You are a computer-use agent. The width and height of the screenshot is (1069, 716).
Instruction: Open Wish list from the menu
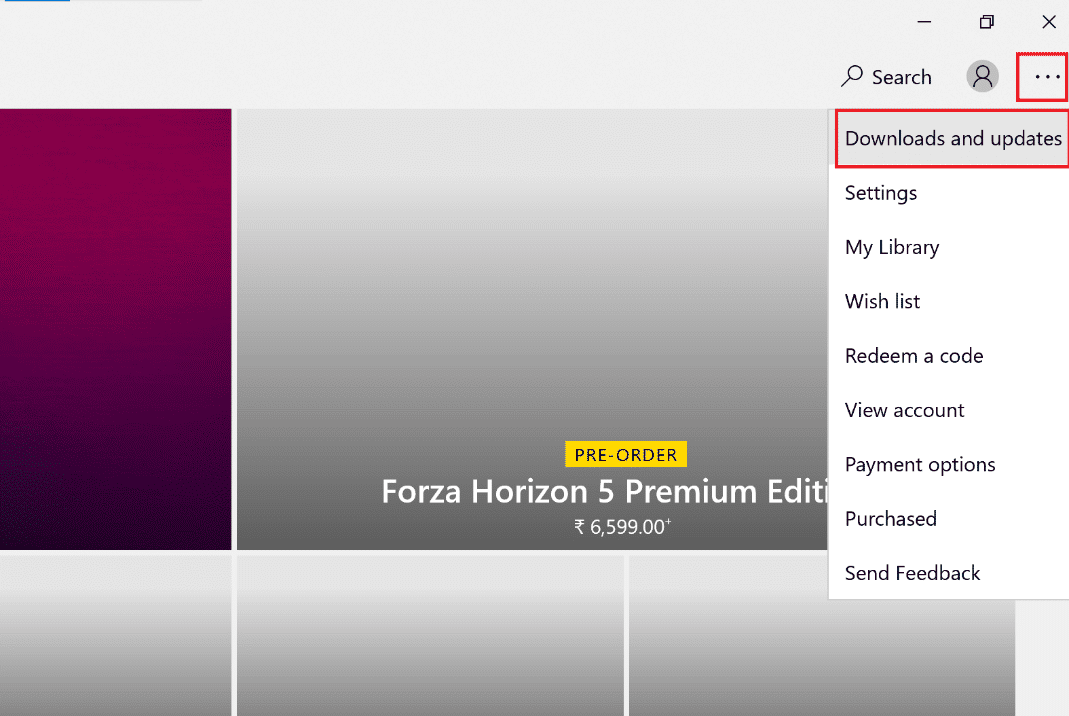tap(882, 301)
